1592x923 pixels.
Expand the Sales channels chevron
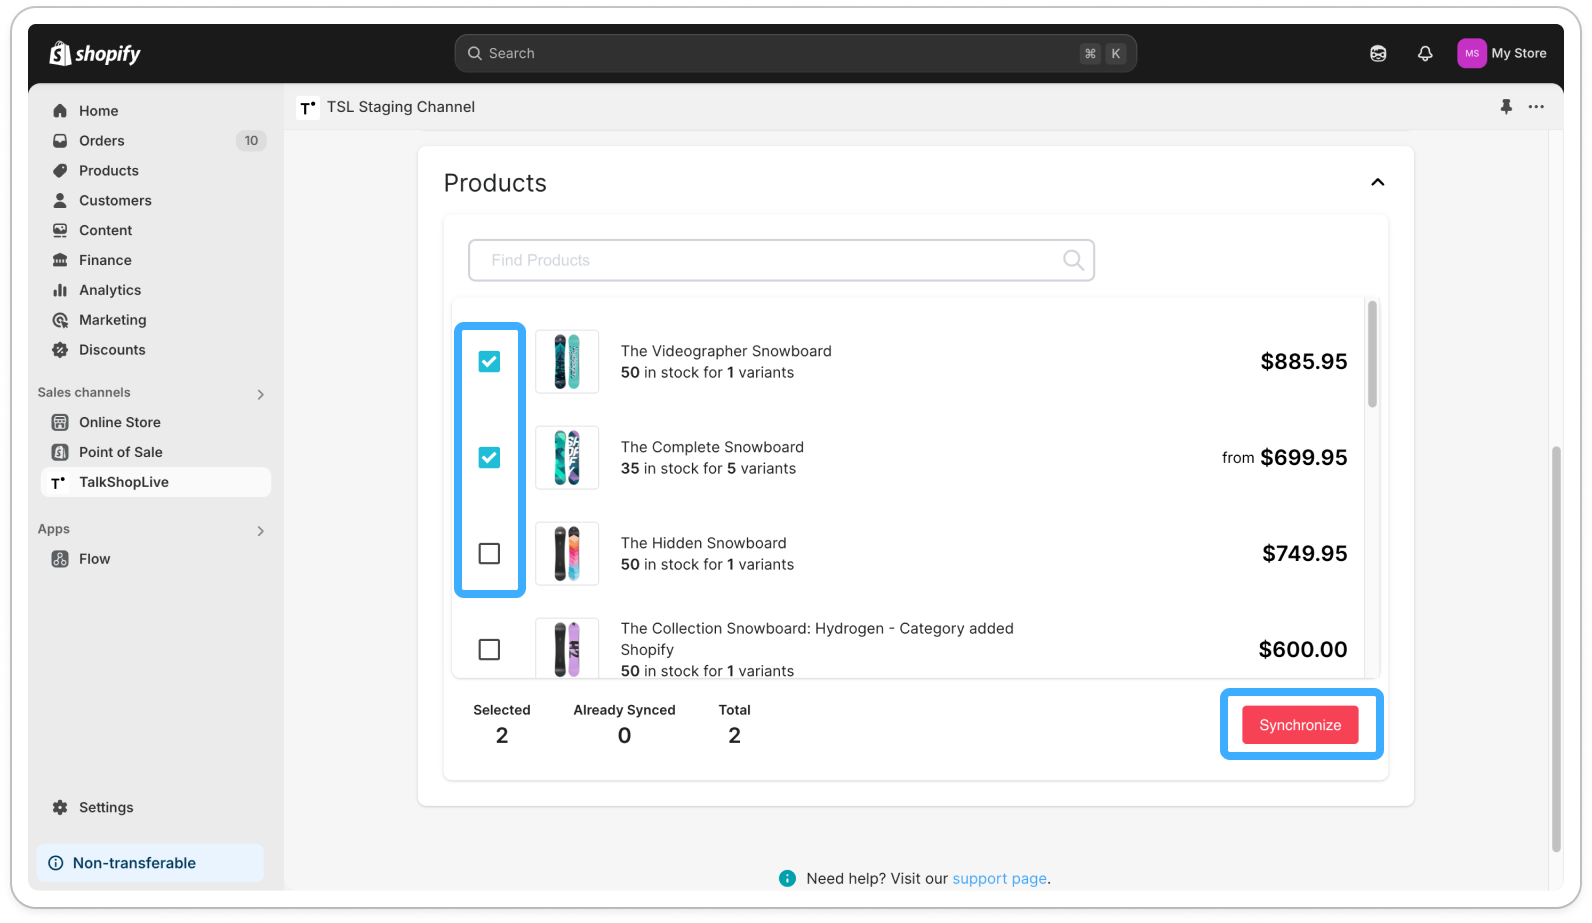[x=260, y=394]
